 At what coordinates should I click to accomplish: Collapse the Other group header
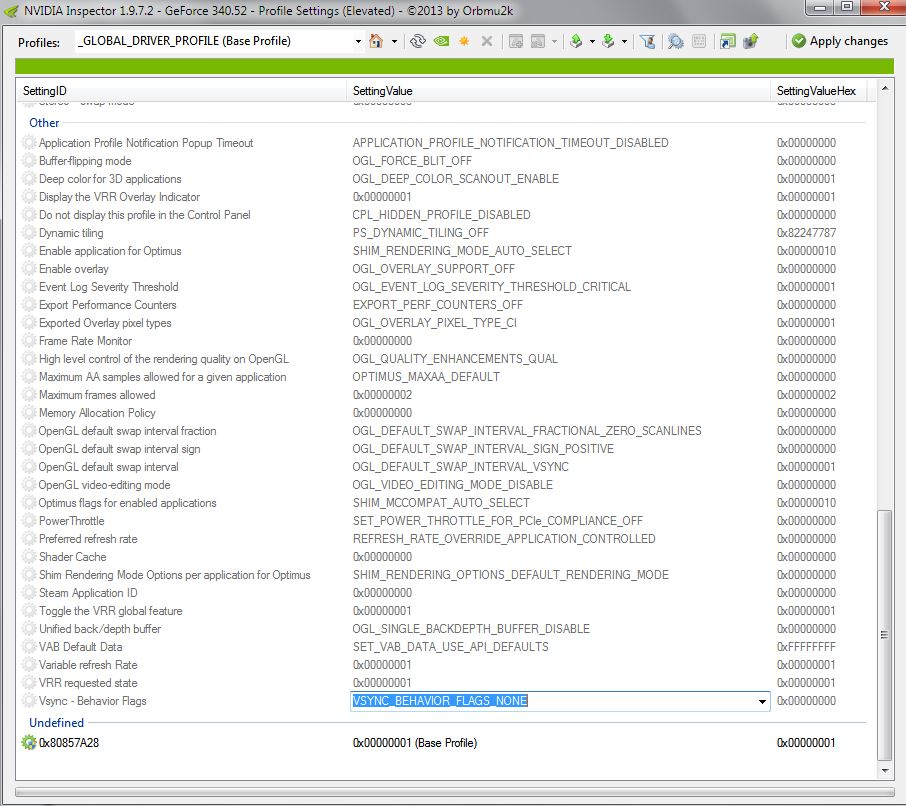point(44,122)
